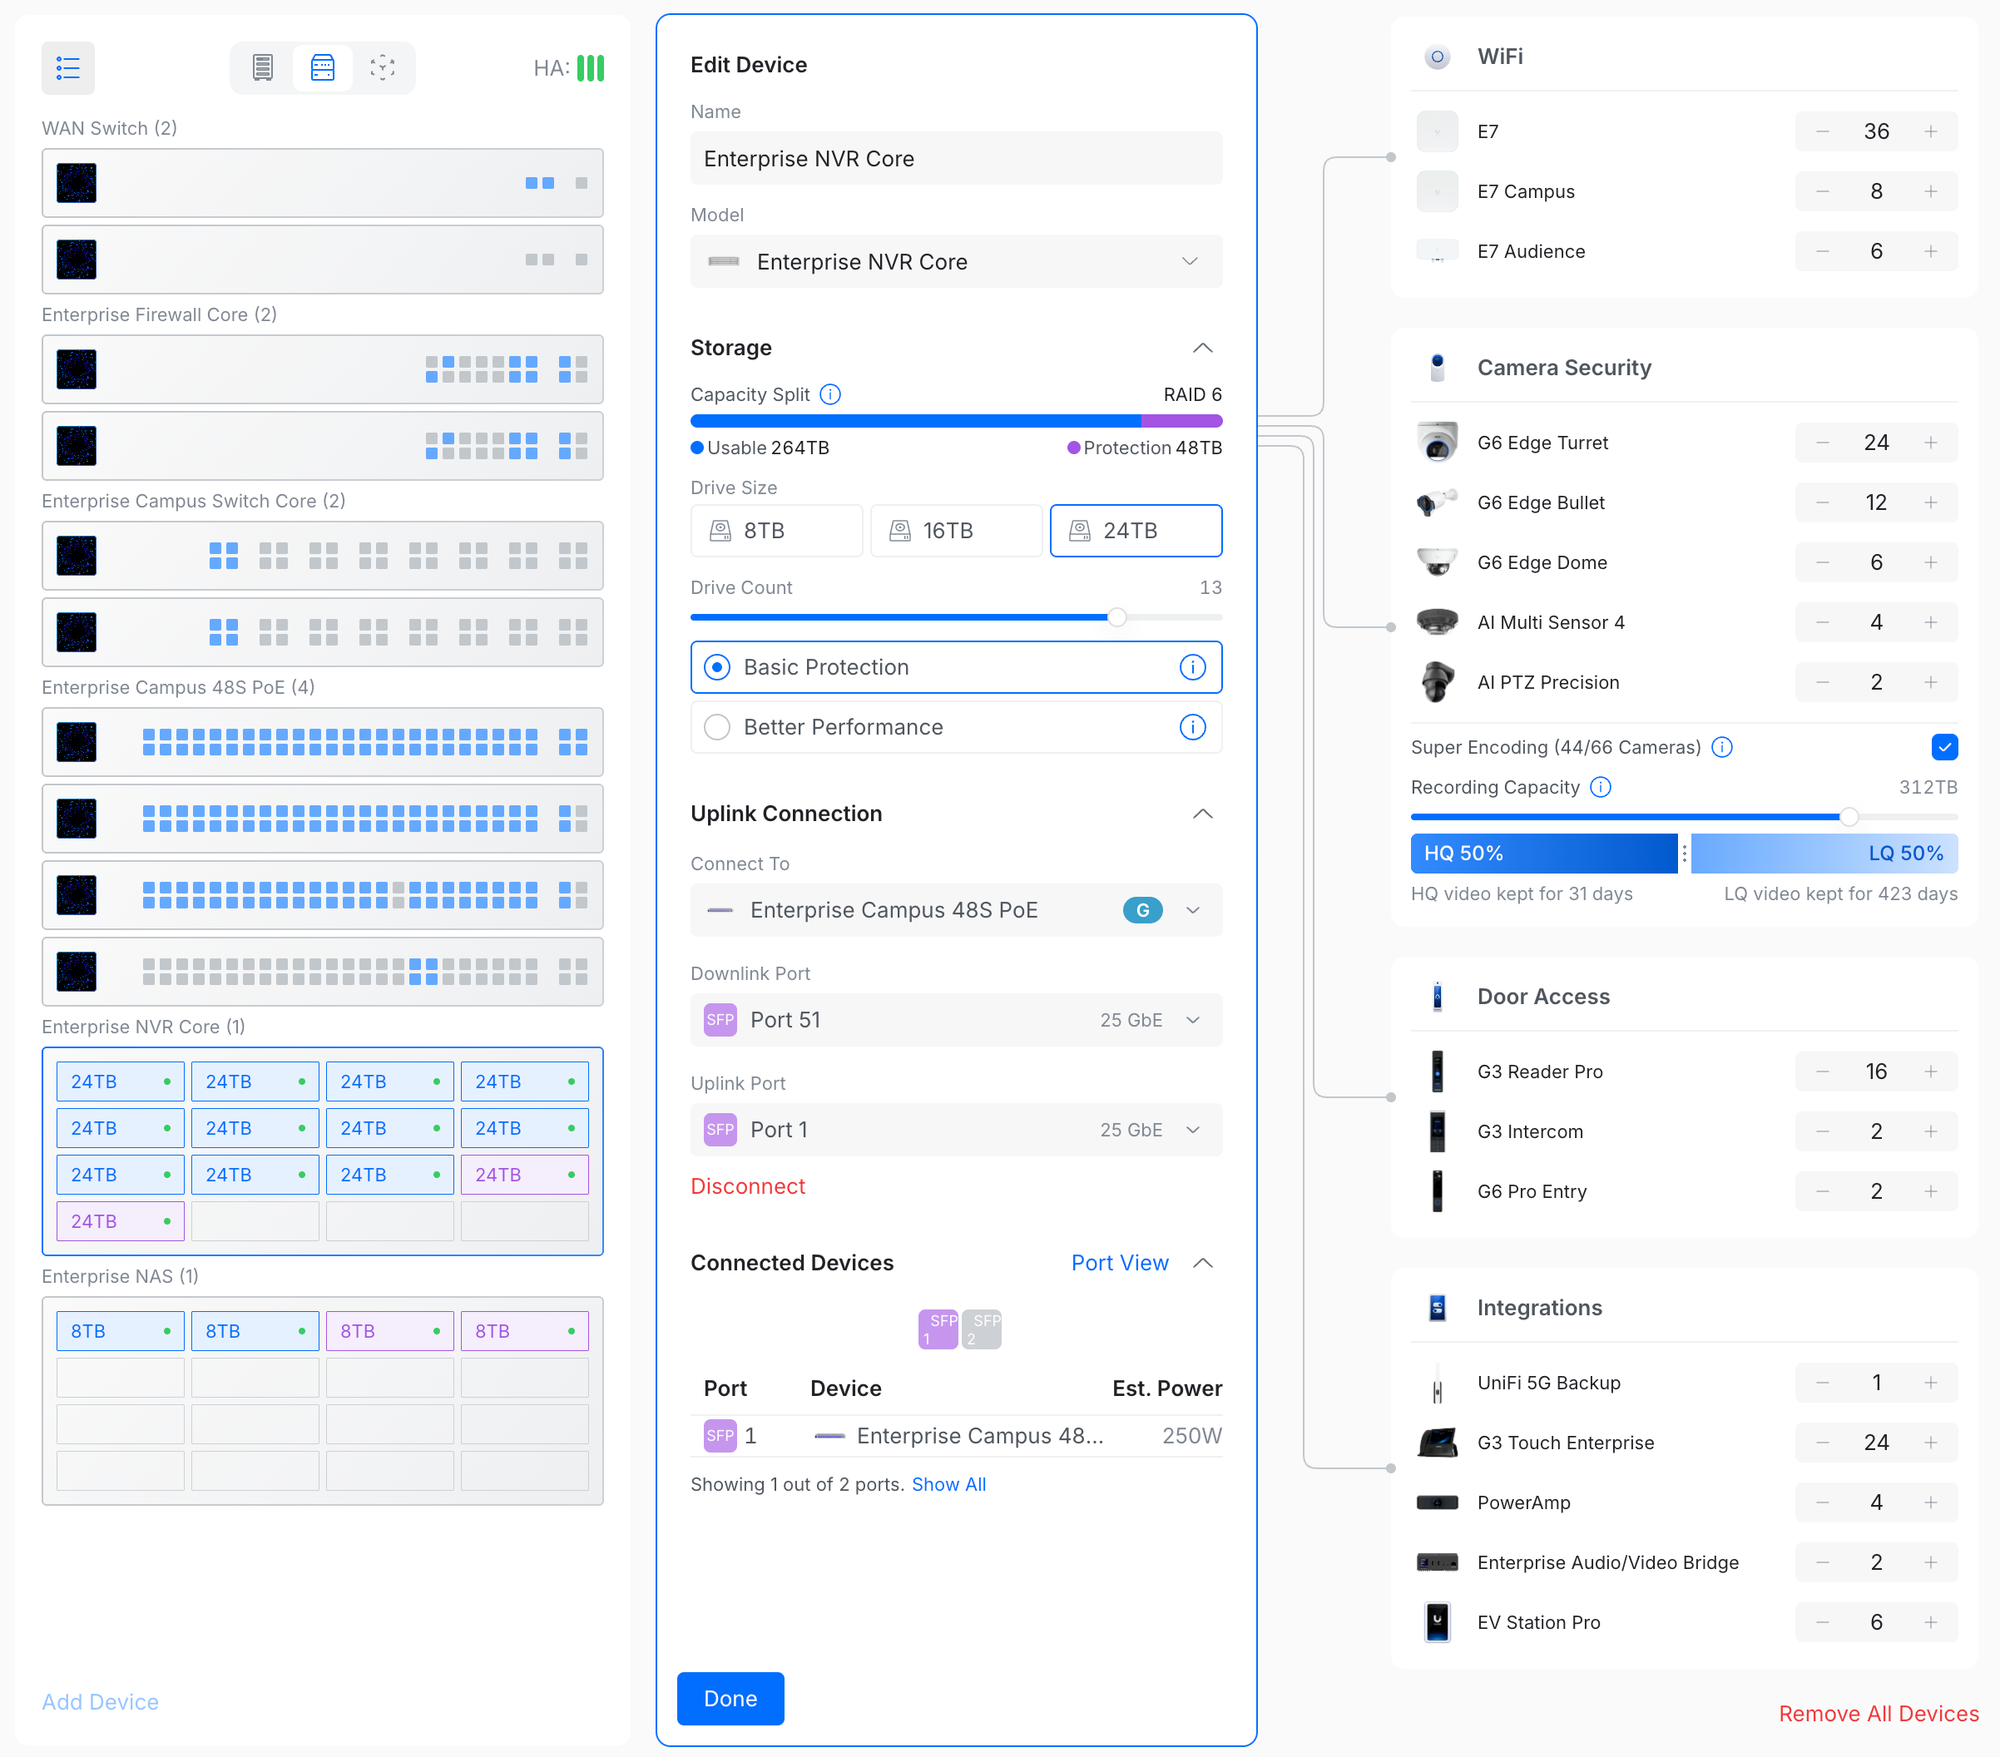Switch to rack view icon
The image size is (2000, 1757).
(263, 68)
